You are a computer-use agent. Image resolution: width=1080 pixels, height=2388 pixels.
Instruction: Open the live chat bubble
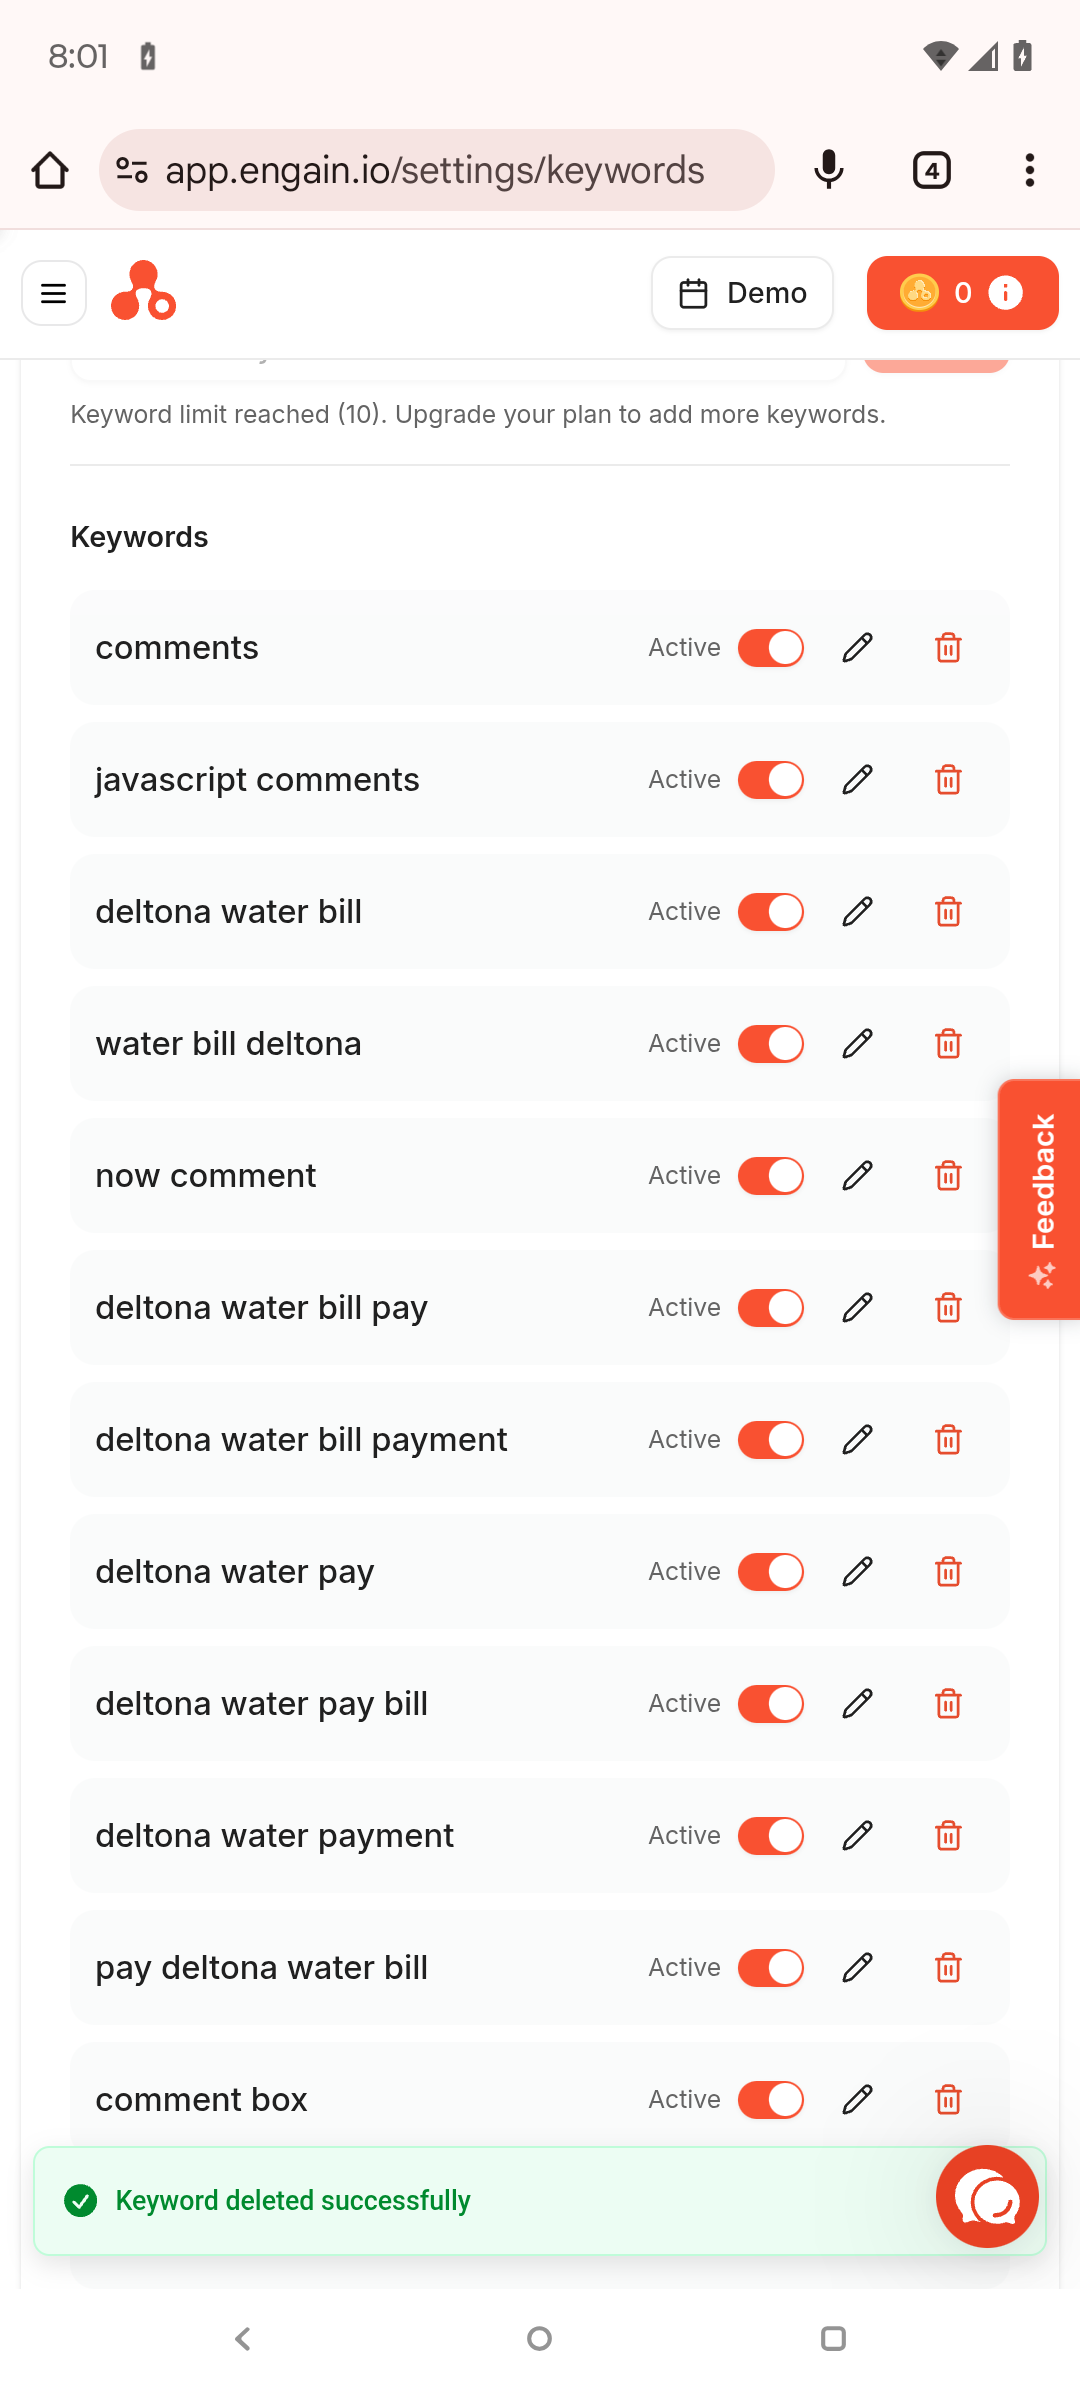click(987, 2196)
